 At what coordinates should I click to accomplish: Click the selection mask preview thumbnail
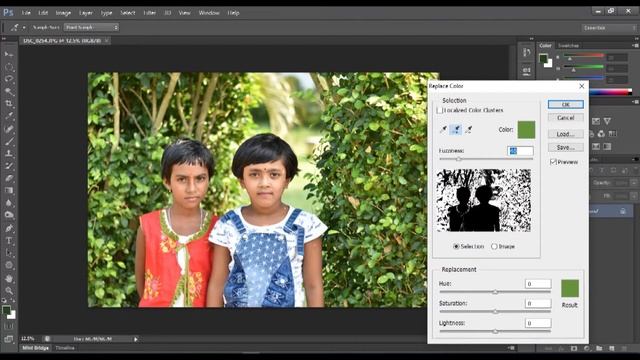tap(484, 200)
